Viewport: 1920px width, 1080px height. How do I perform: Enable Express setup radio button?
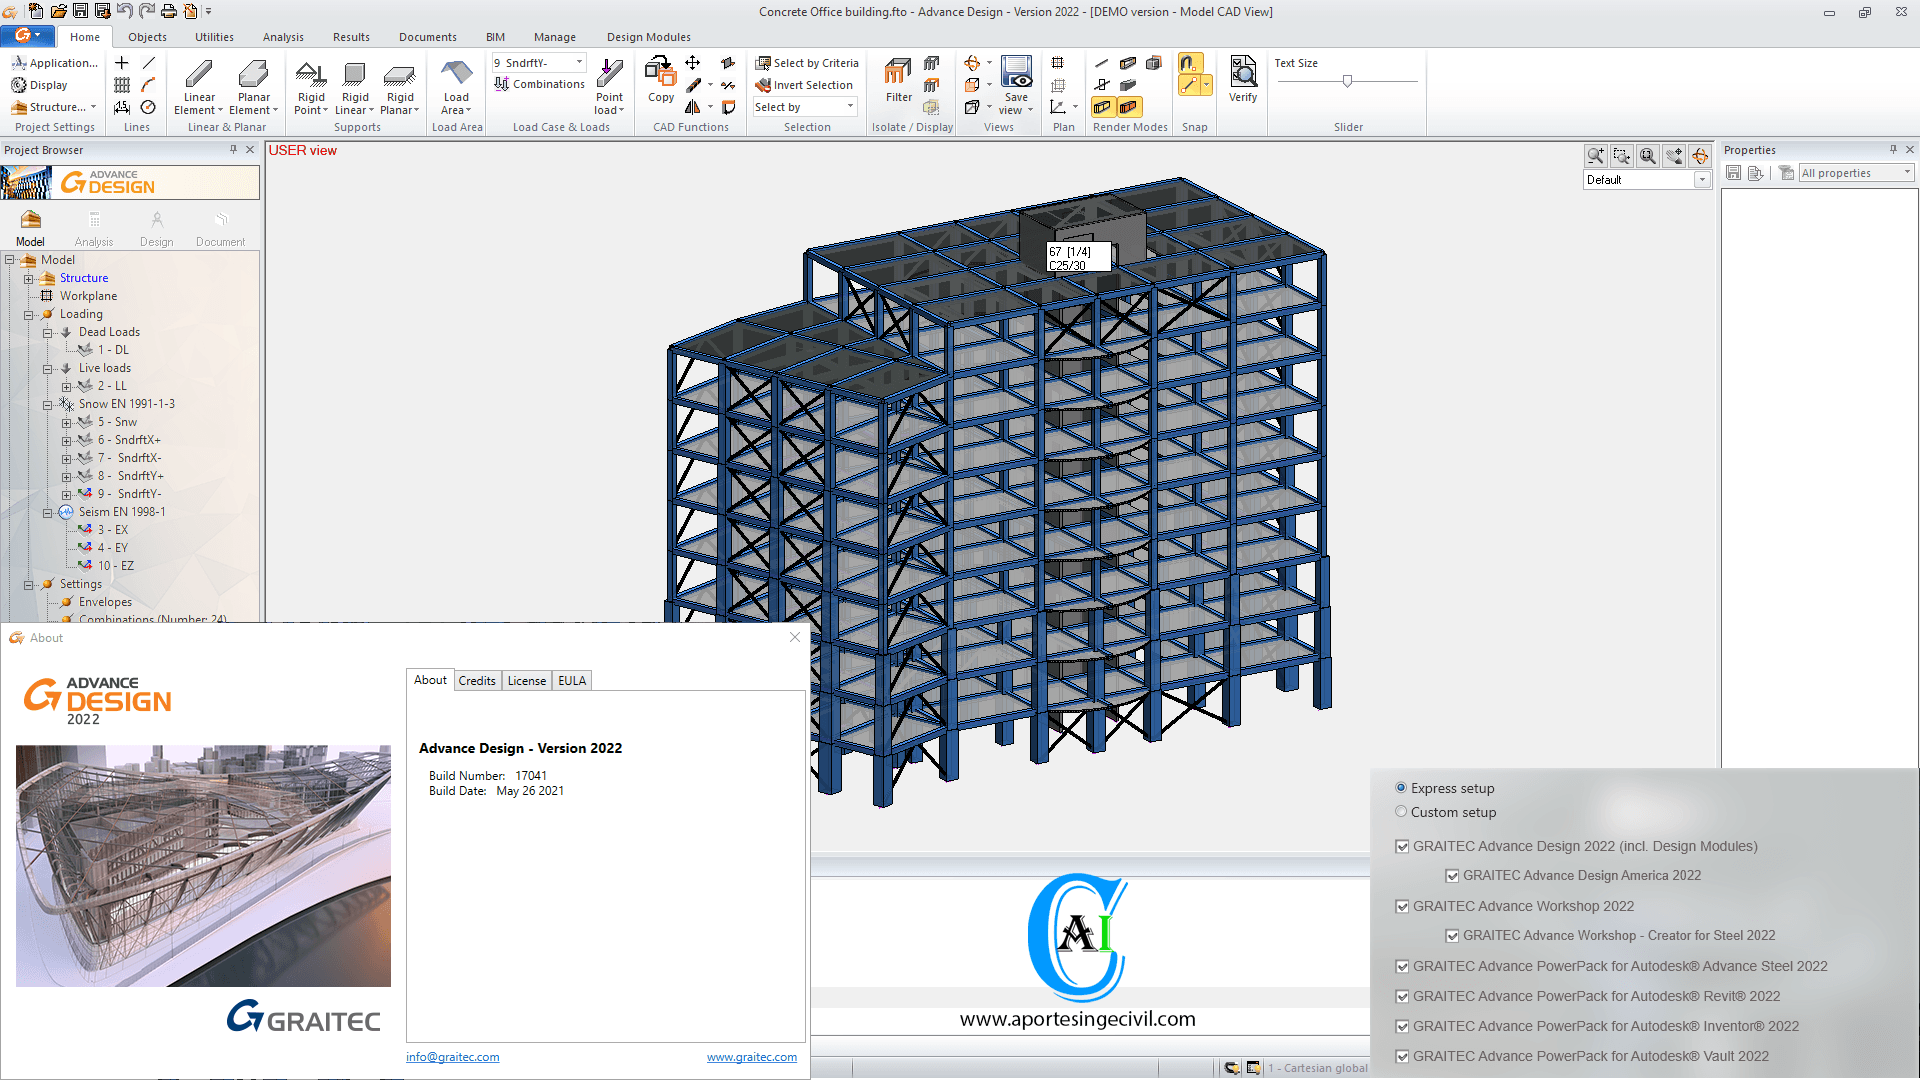pyautogui.click(x=1402, y=787)
